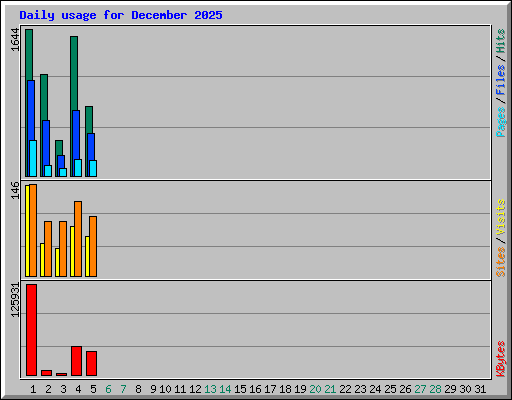Click day label 10 on x-axis
The width and height of the screenshot is (512, 400).
tap(165, 389)
